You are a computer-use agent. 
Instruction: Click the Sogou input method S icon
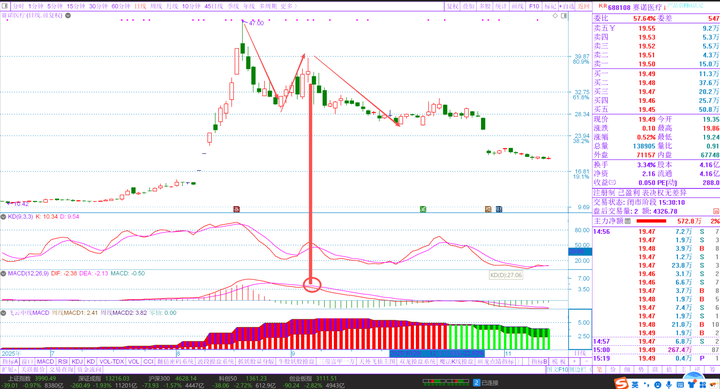click(x=621, y=382)
